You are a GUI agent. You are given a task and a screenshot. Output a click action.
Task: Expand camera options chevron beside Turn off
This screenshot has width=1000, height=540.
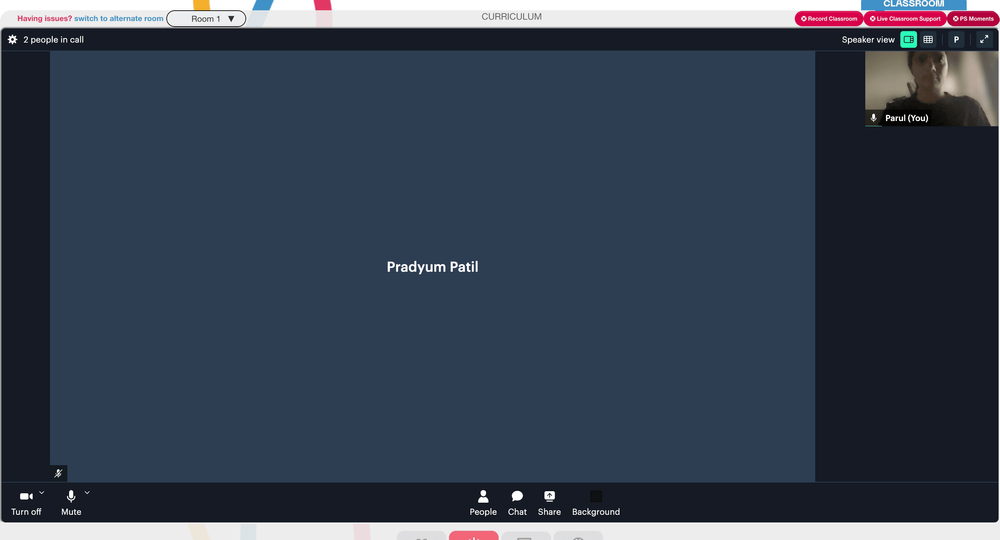[41, 492]
